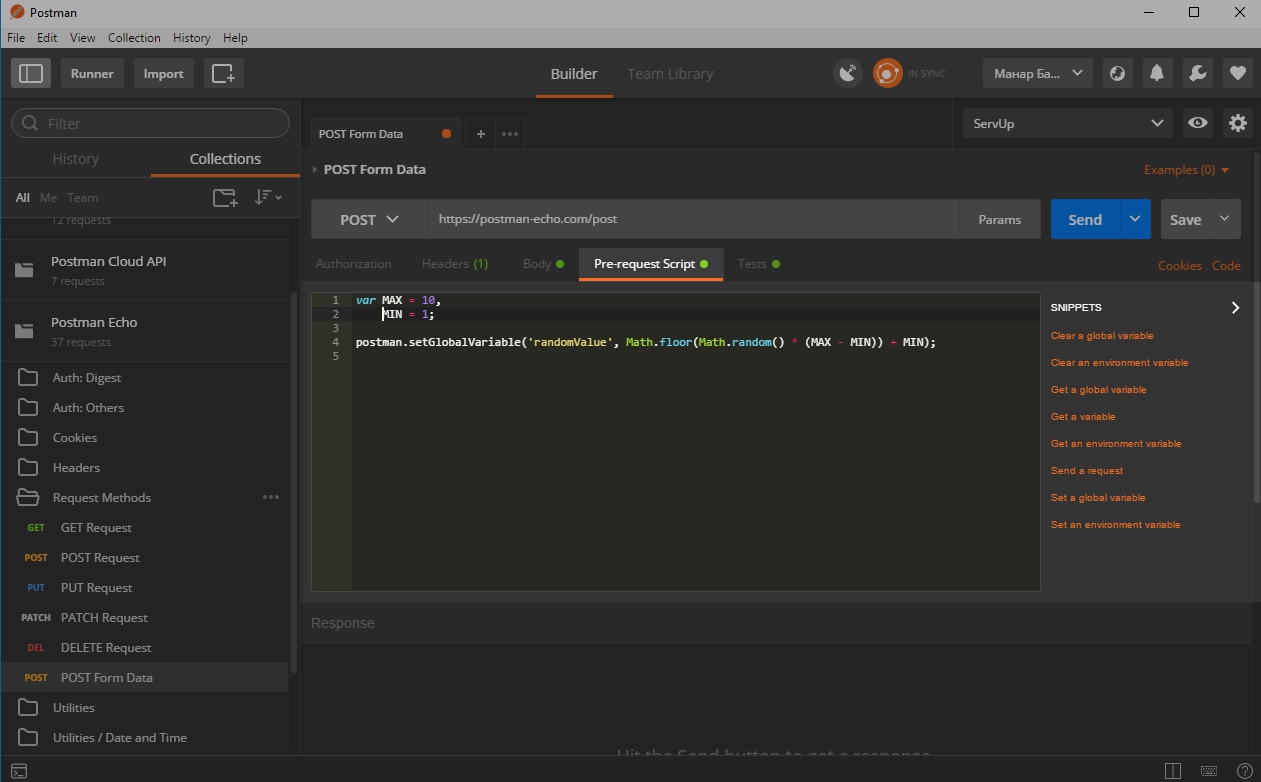This screenshot has height=782, width=1261.
Task: Click the new window icon button
Action: [223, 73]
